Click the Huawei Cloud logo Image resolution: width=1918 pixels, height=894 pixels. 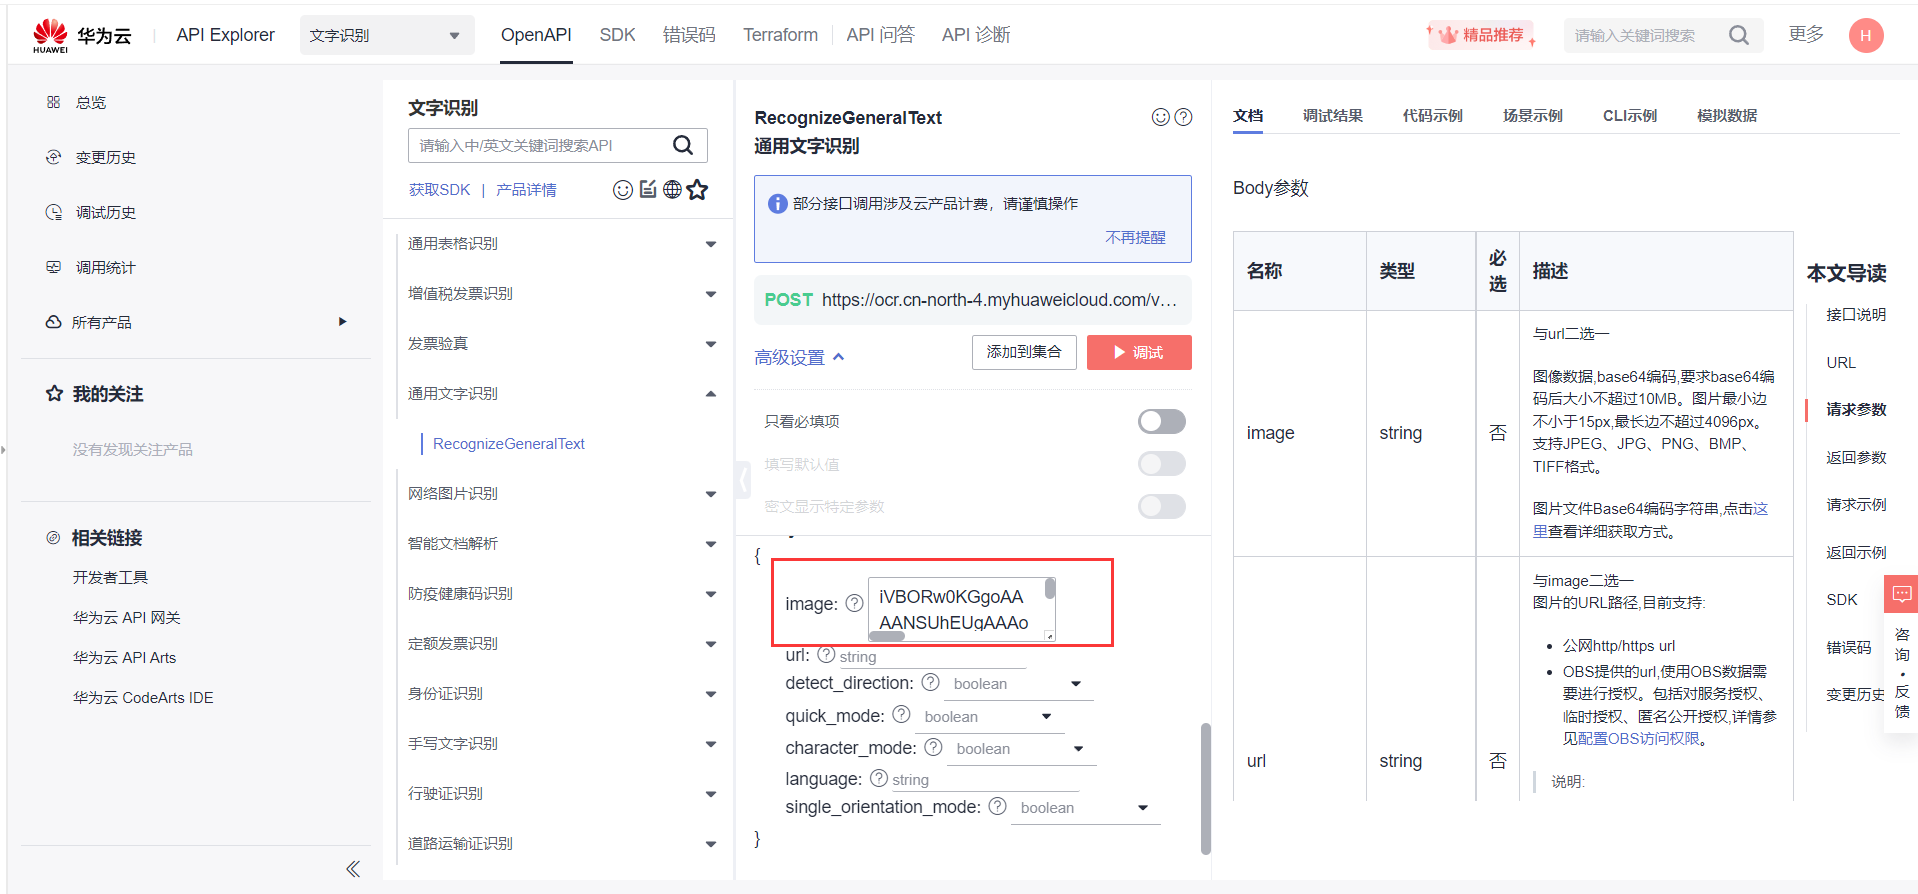pyautogui.click(x=82, y=35)
